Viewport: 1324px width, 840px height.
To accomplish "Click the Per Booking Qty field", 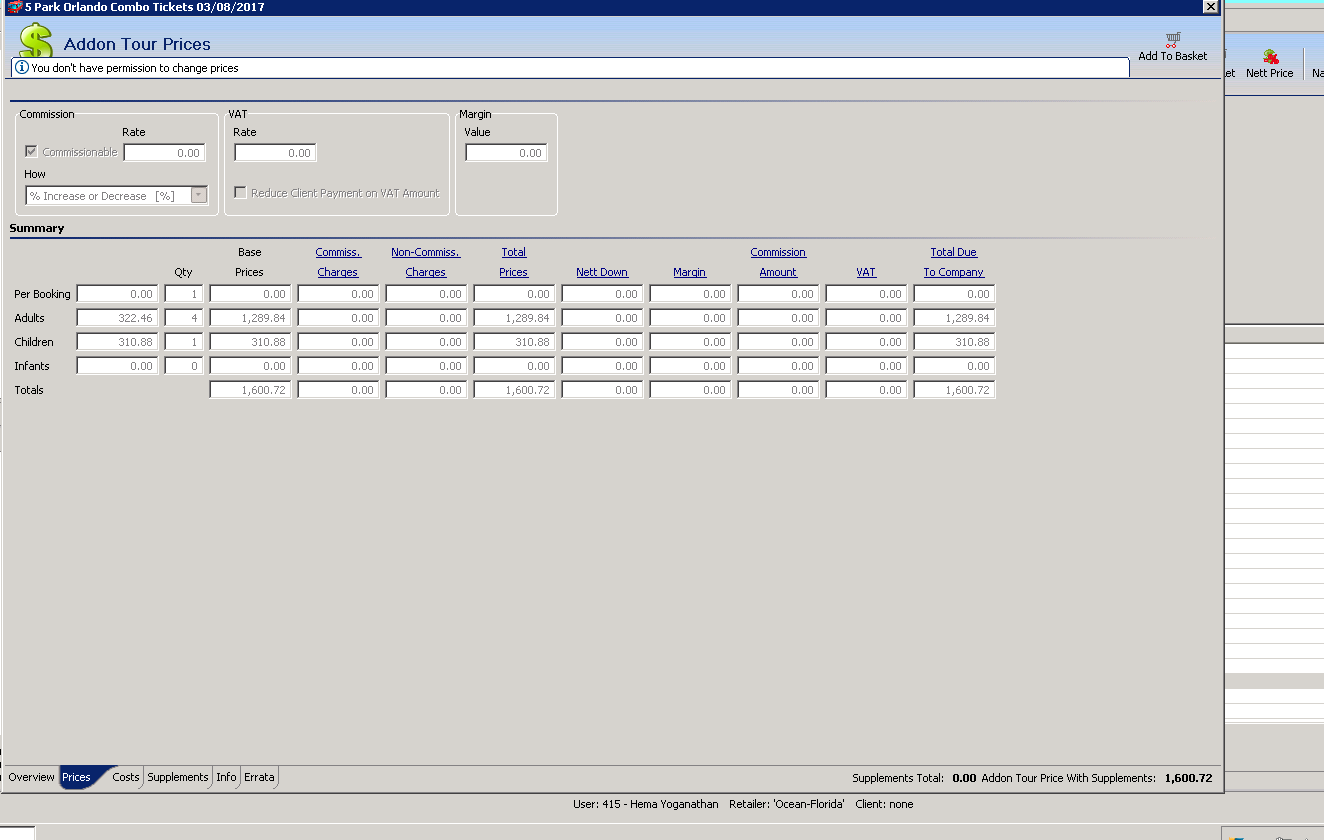I will click(183, 294).
